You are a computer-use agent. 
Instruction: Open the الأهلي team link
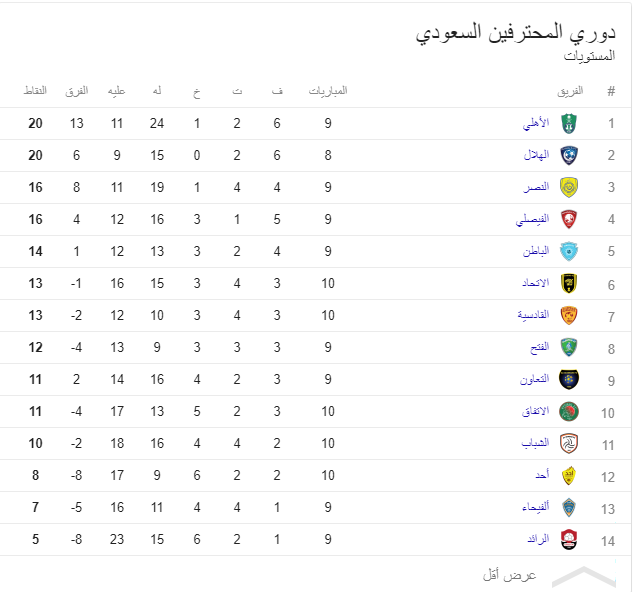(x=536, y=123)
